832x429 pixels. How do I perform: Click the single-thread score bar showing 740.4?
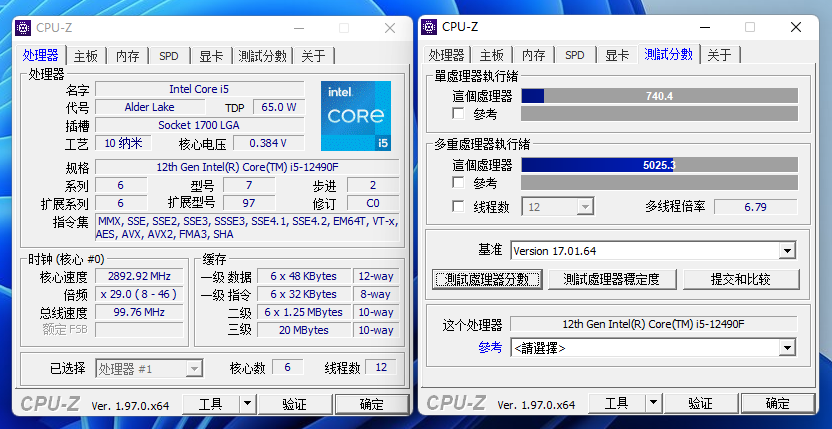660,96
